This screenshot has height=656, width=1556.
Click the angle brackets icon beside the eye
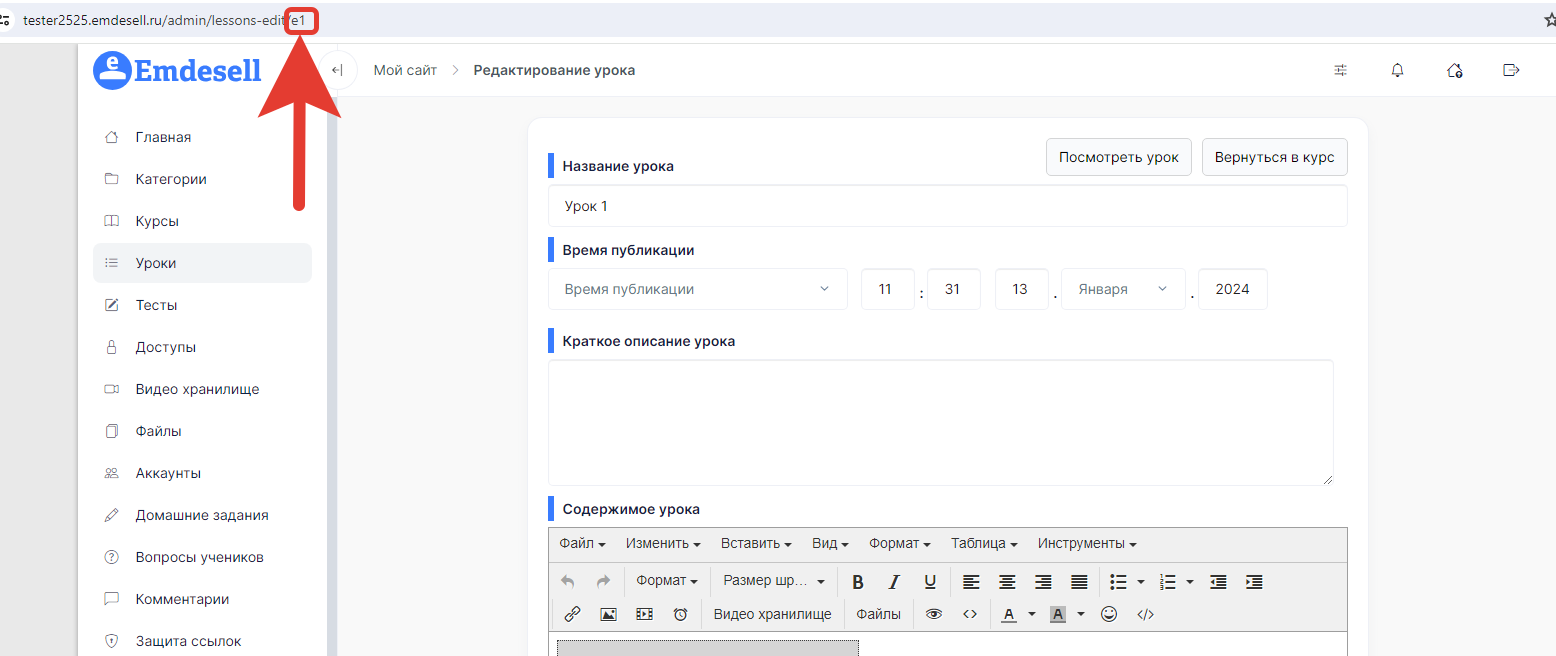click(970, 614)
